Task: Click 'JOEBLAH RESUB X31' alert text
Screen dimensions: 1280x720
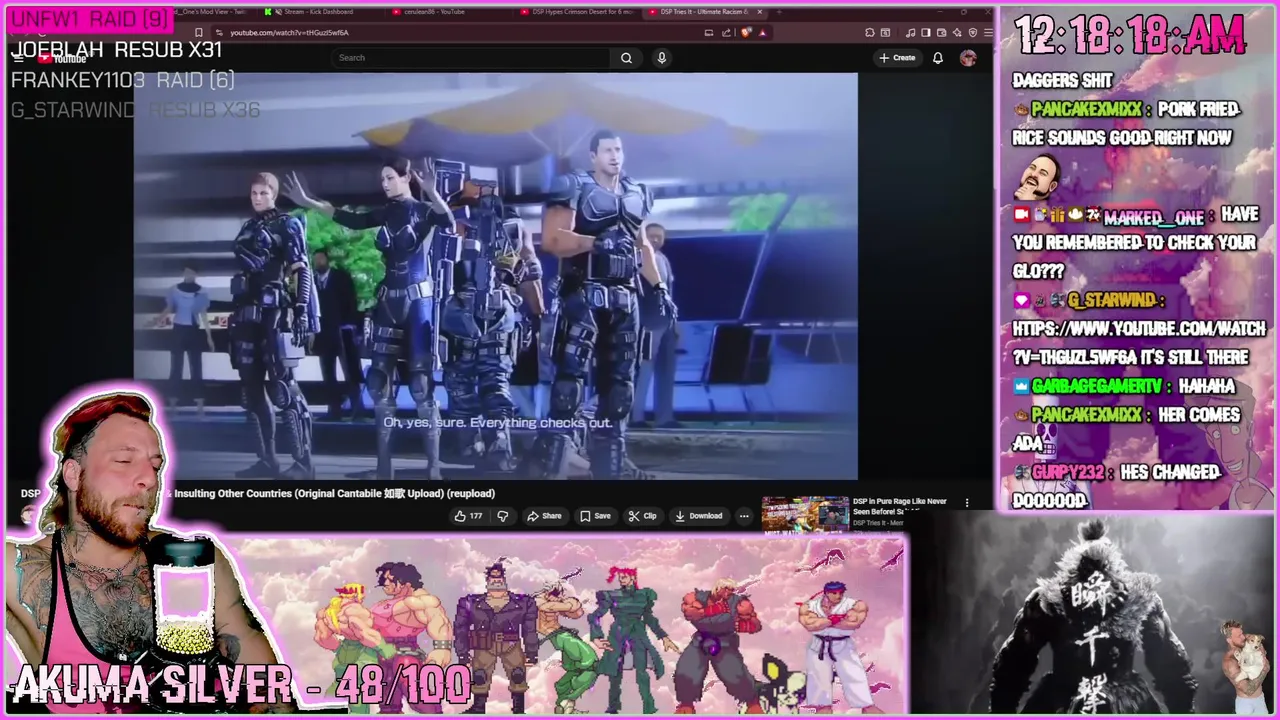Action: (x=116, y=50)
